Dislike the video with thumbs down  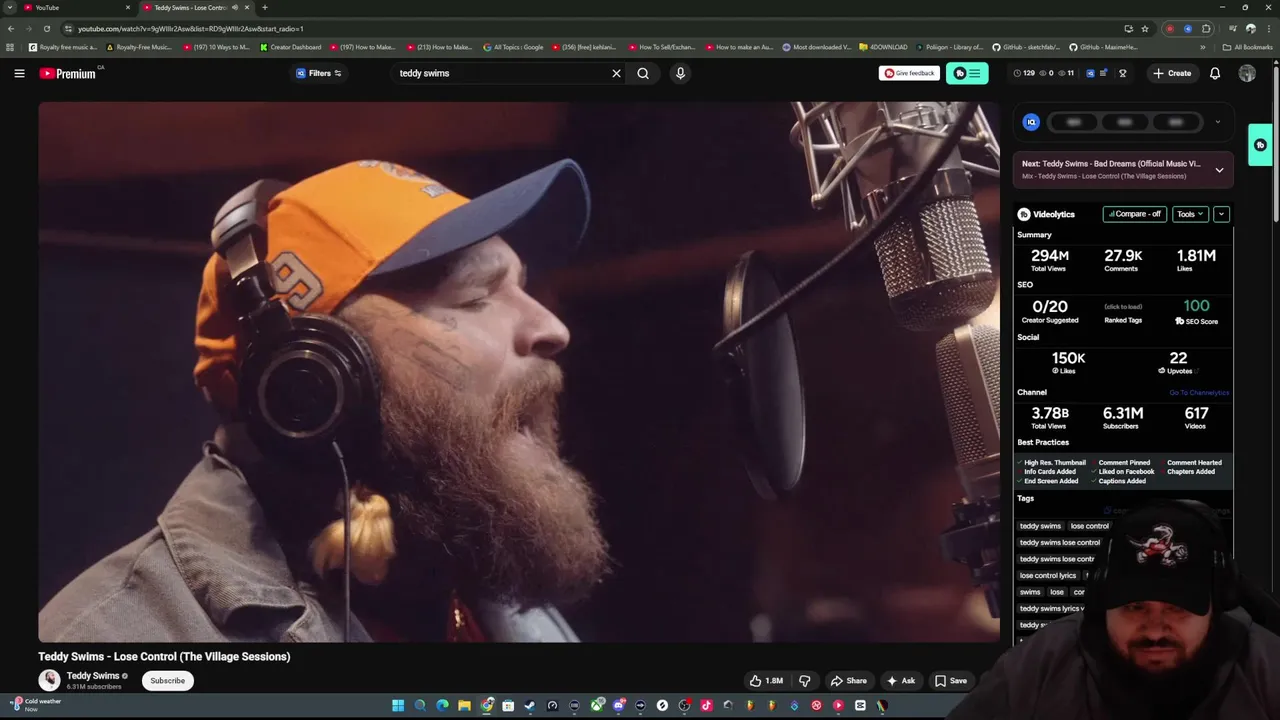805,681
